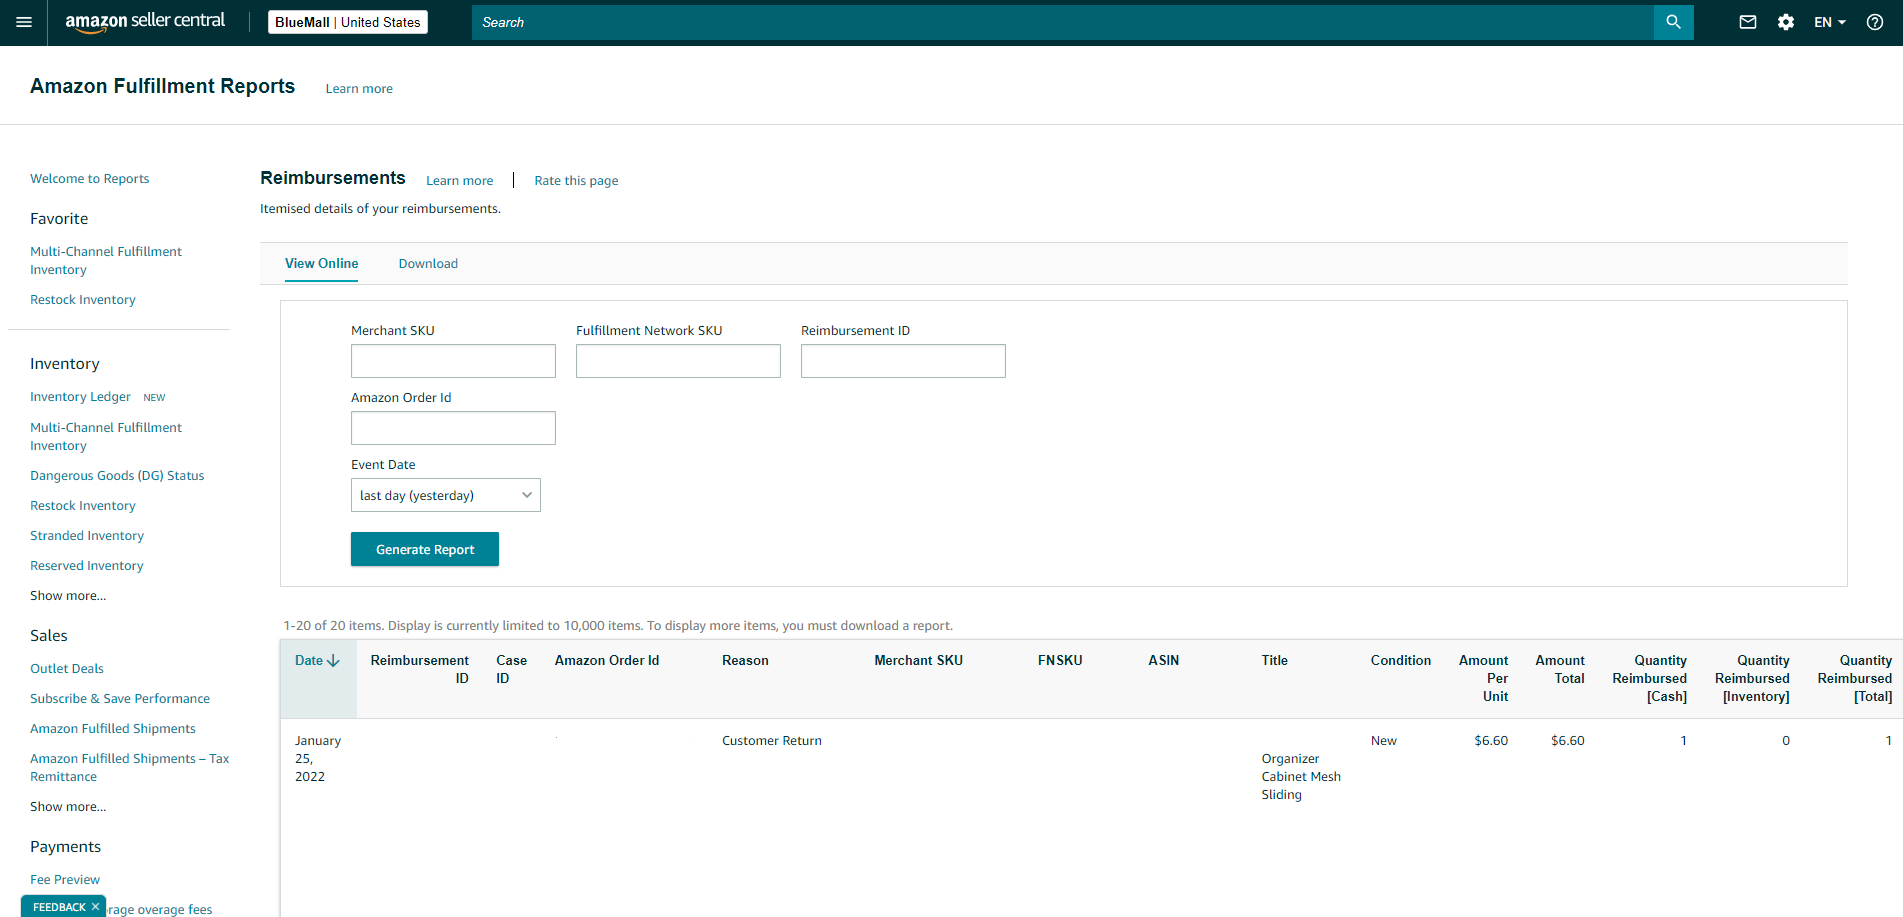Image resolution: width=1903 pixels, height=917 pixels.
Task: Focus the Reimbursement ID field
Action: coord(903,361)
